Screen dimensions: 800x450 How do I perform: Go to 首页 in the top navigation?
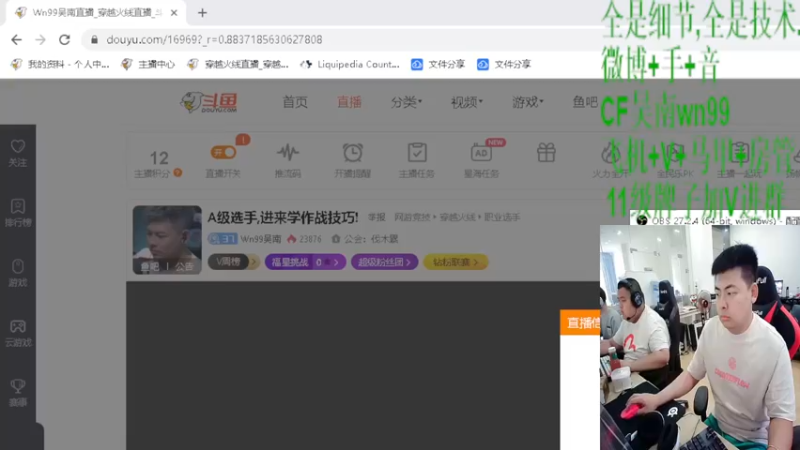coord(295,102)
